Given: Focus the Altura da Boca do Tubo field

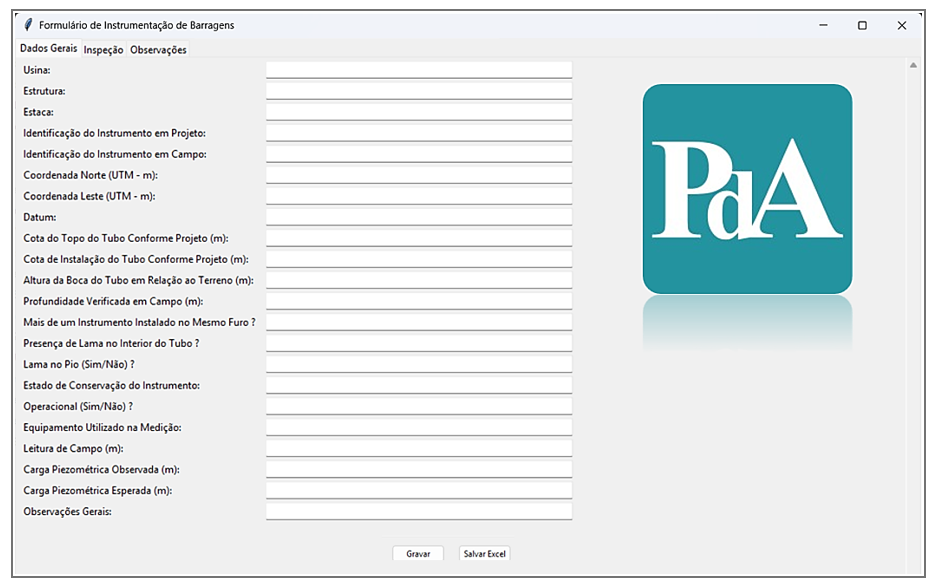Looking at the screenshot, I should [x=419, y=280].
